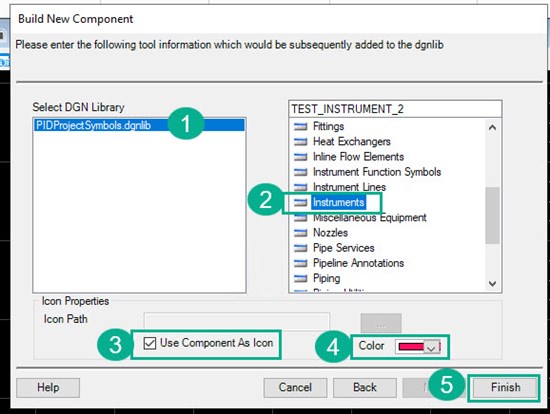Click the Piping category icon
550x414 pixels.
(300, 279)
